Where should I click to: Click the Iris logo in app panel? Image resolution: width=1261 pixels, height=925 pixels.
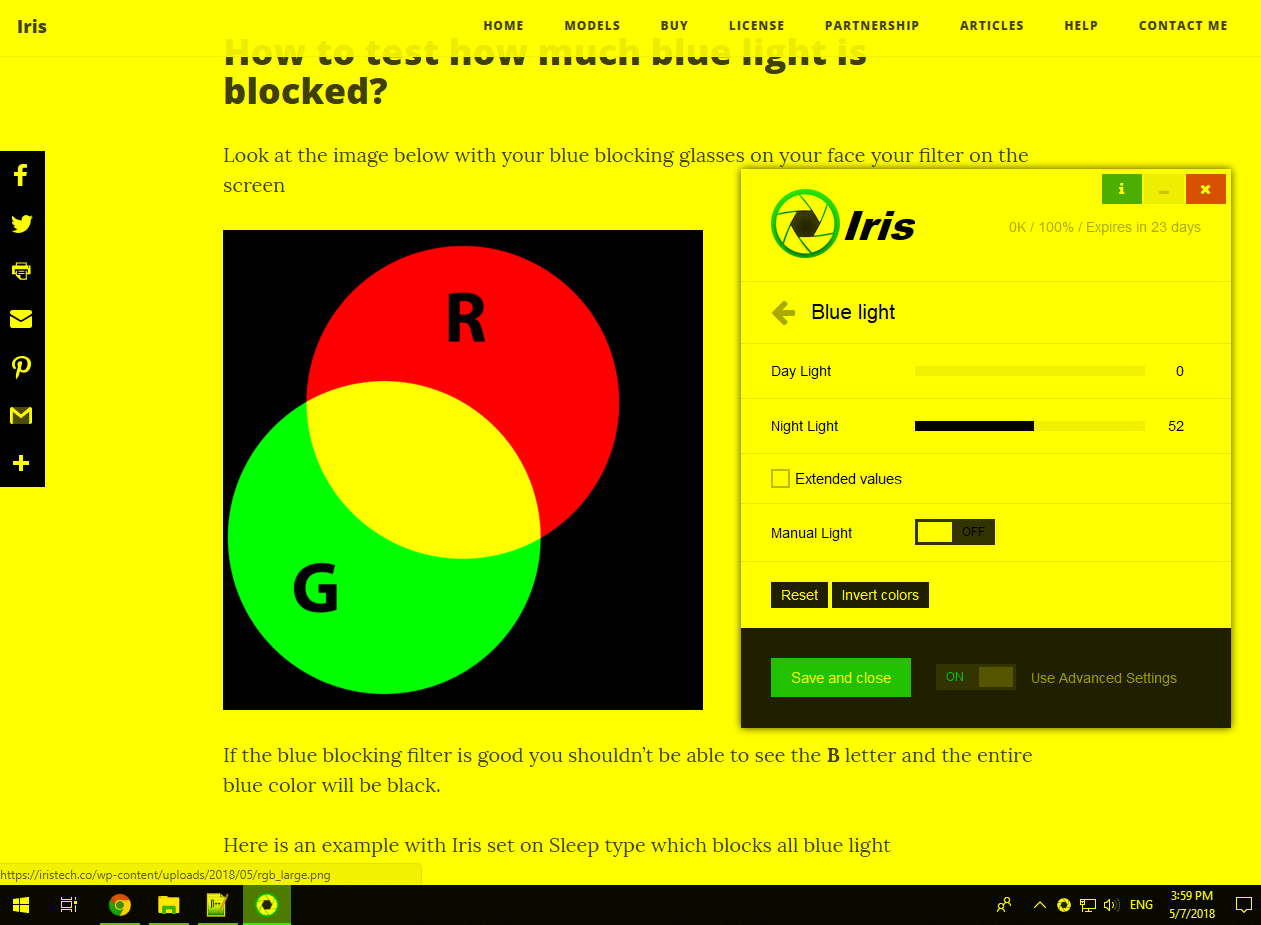843,224
